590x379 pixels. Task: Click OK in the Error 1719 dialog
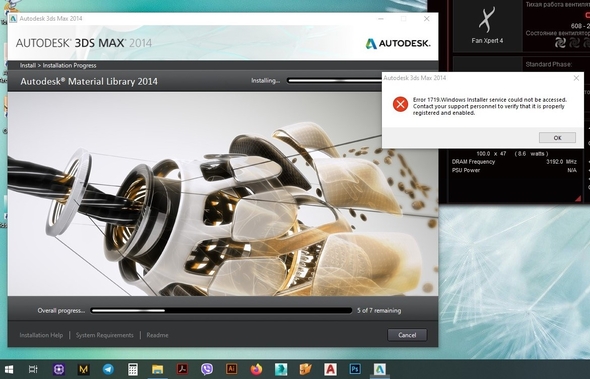click(x=557, y=138)
